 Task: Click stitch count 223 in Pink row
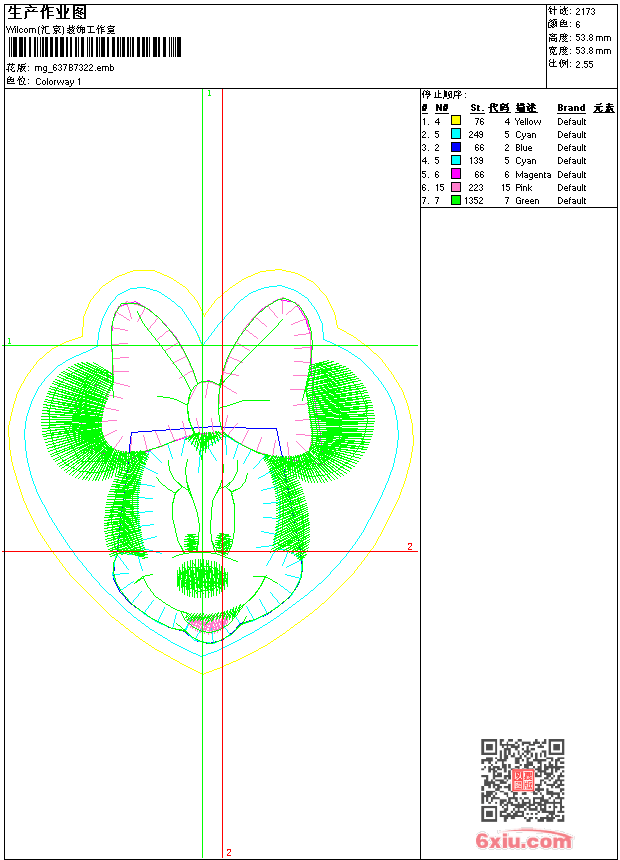pos(476,188)
